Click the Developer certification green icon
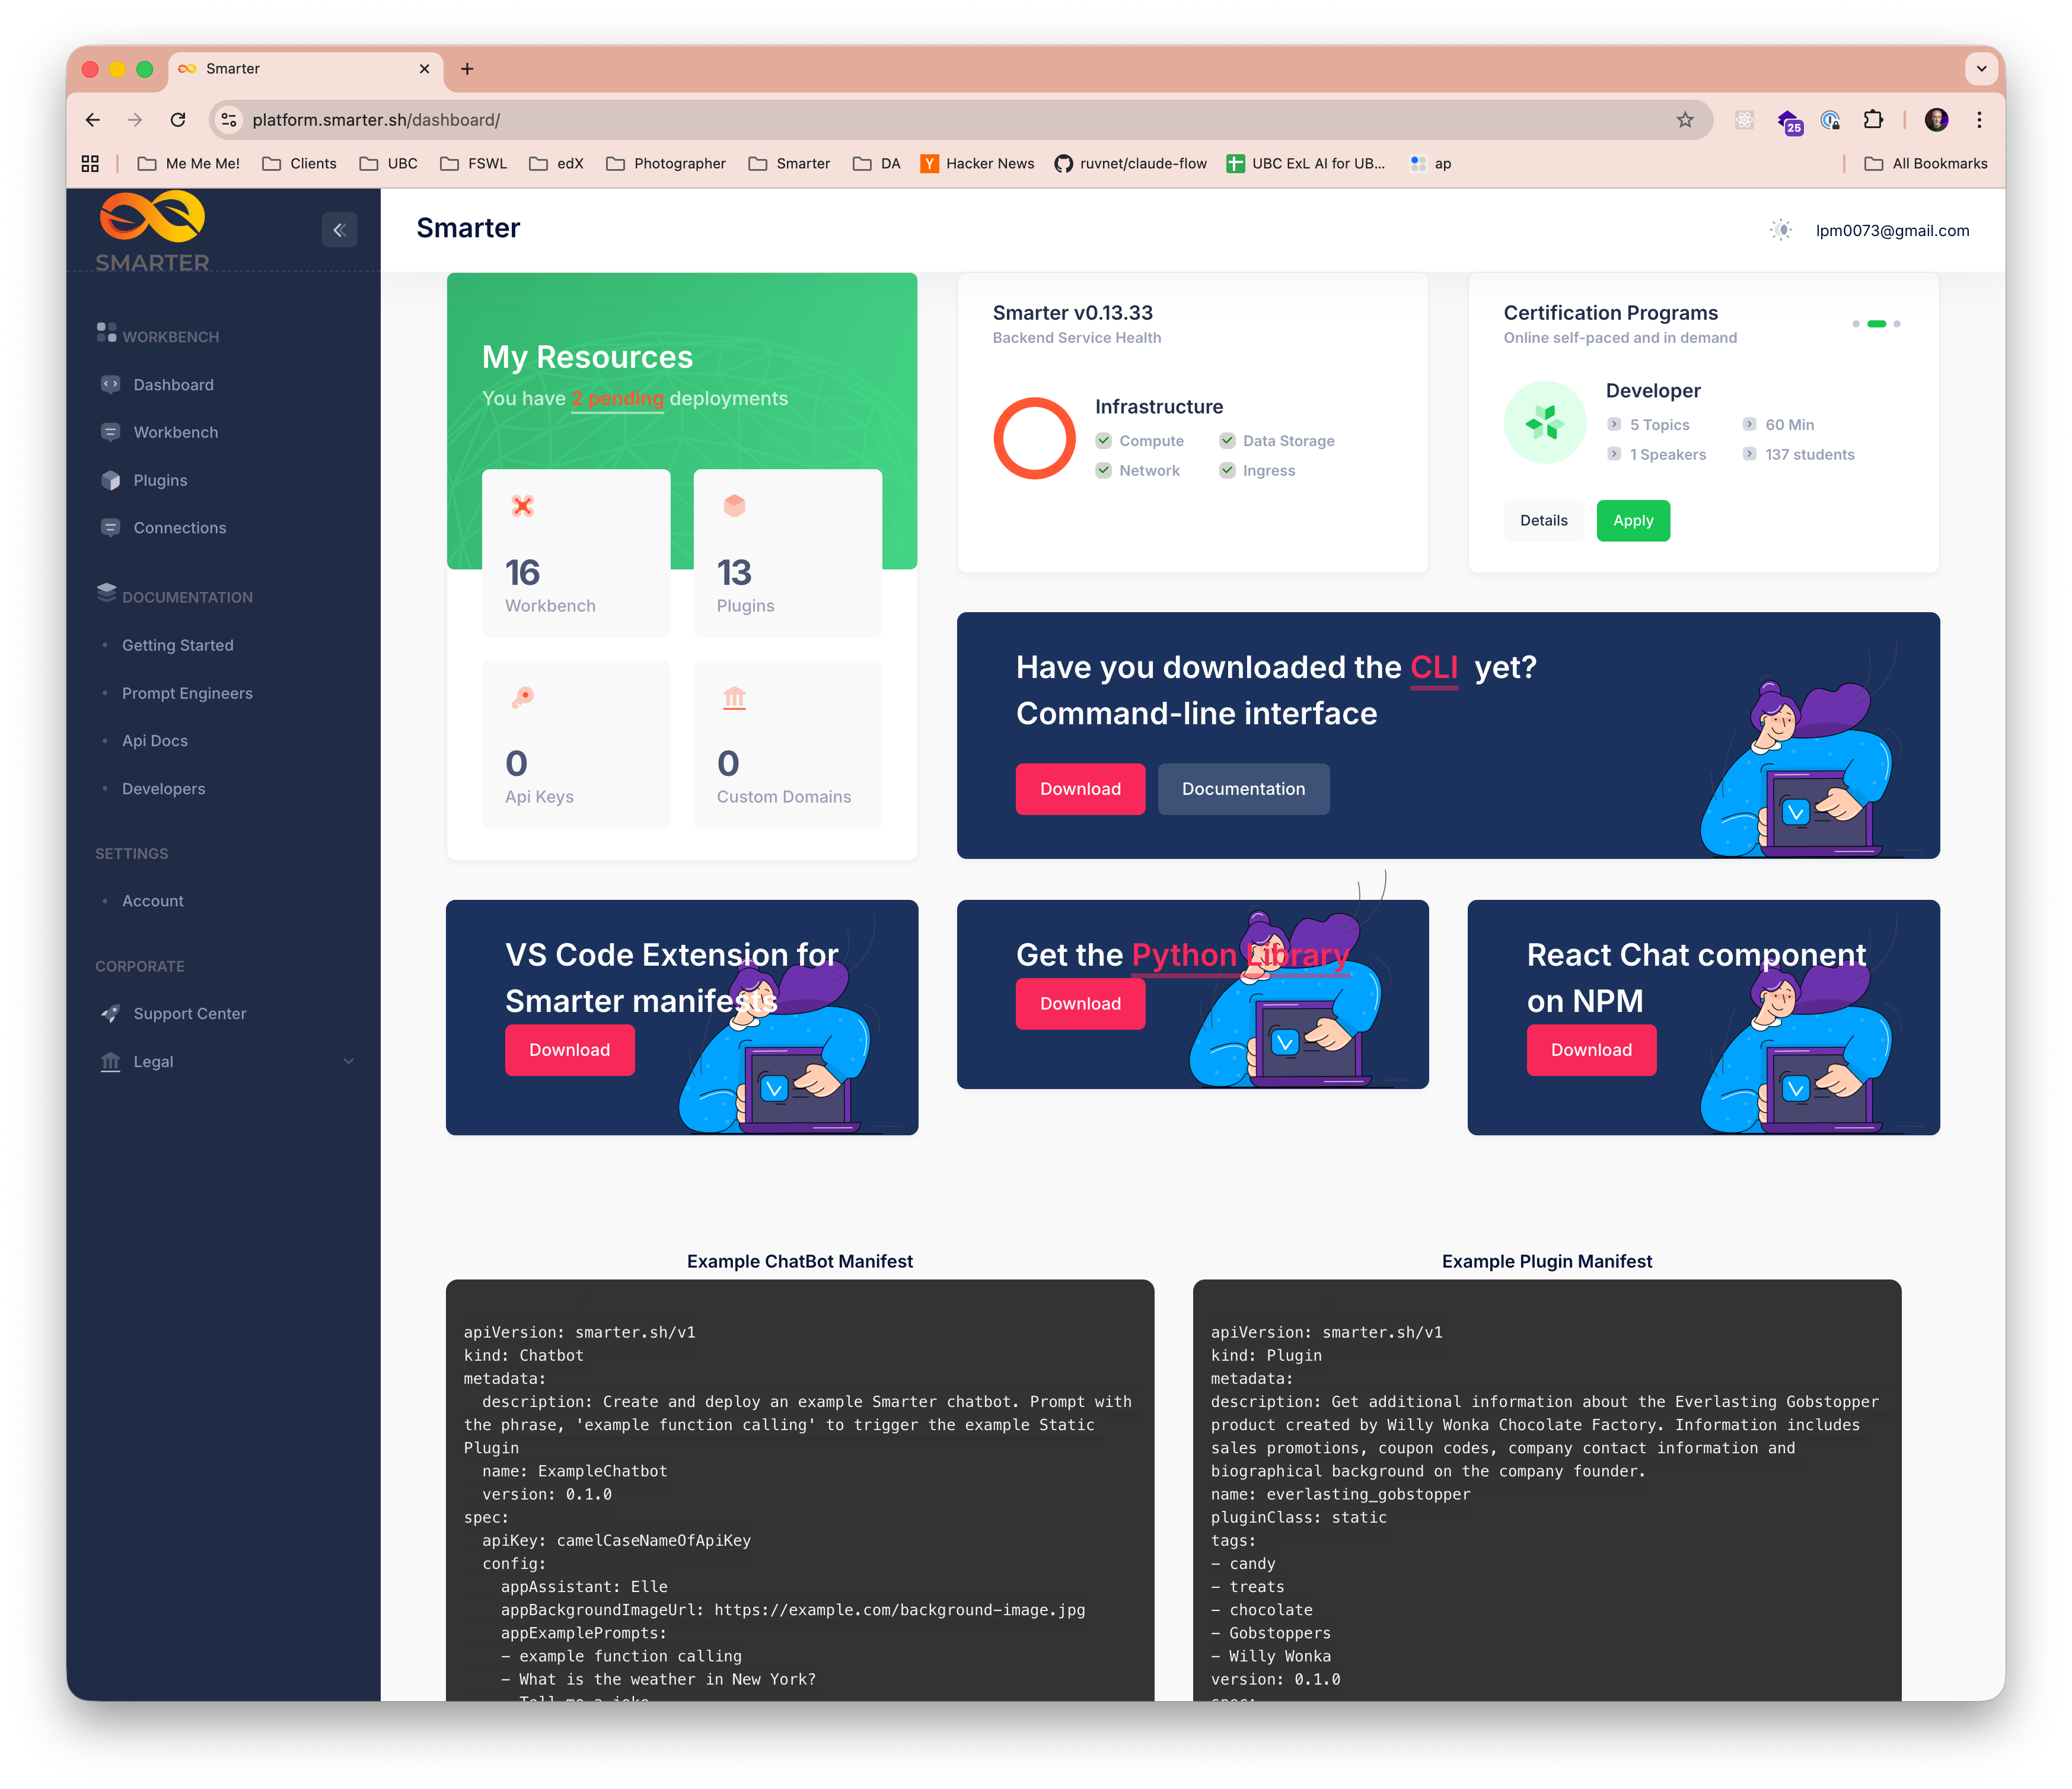2072x1789 pixels. [1545, 422]
